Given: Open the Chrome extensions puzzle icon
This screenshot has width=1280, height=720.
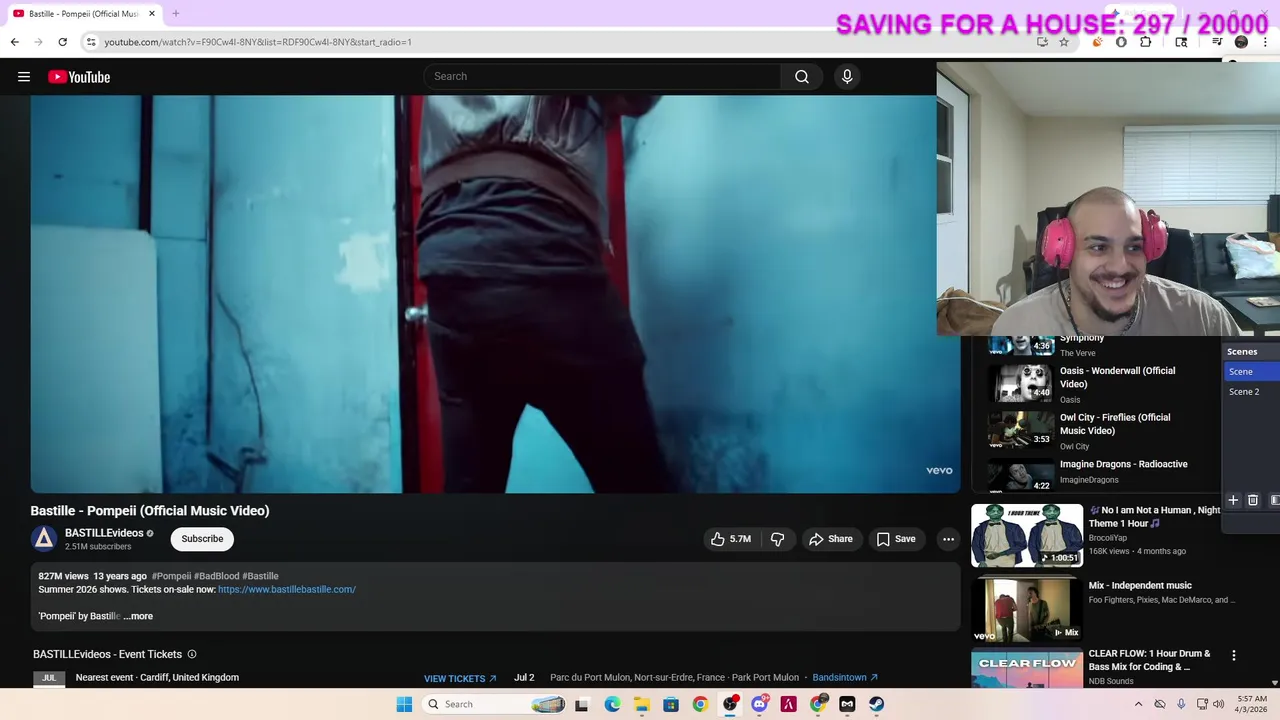Looking at the screenshot, I should click(1146, 42).
